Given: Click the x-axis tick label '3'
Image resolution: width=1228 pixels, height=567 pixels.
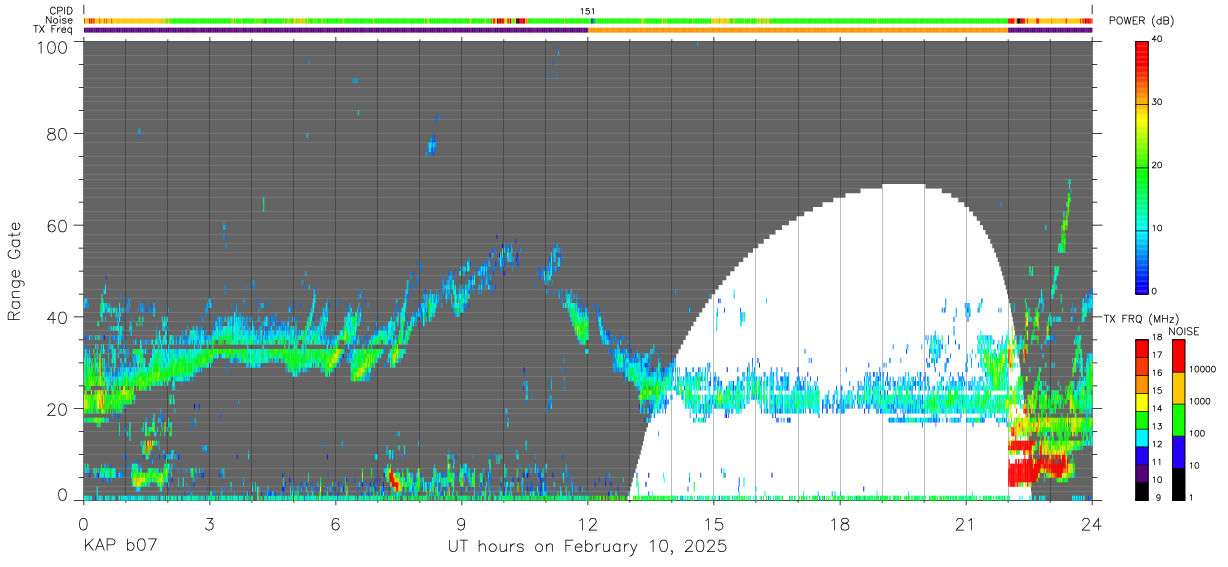Looking at the screenshot, I should (209, 523).
